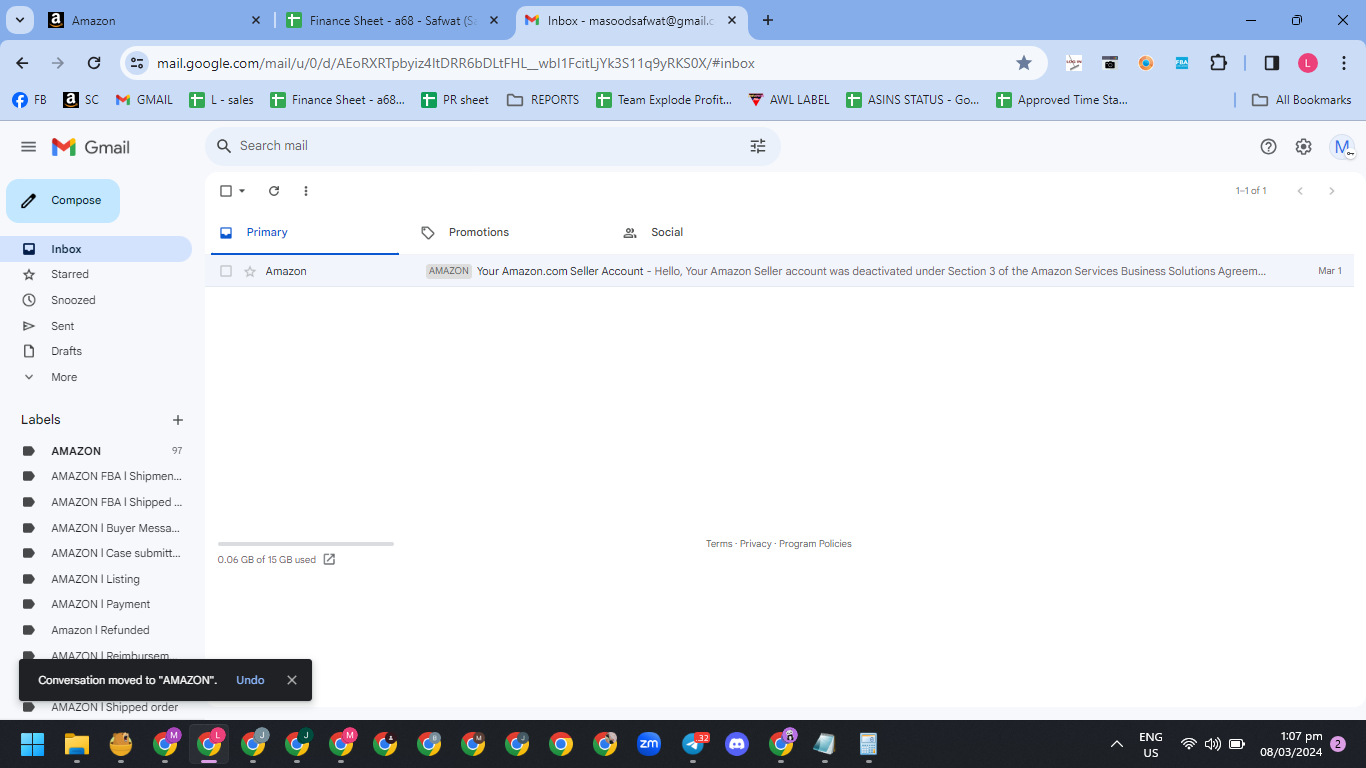
Task: Open Gmail main menu hamburger icon
Action: pyautogui.click(x=28, y=147)
